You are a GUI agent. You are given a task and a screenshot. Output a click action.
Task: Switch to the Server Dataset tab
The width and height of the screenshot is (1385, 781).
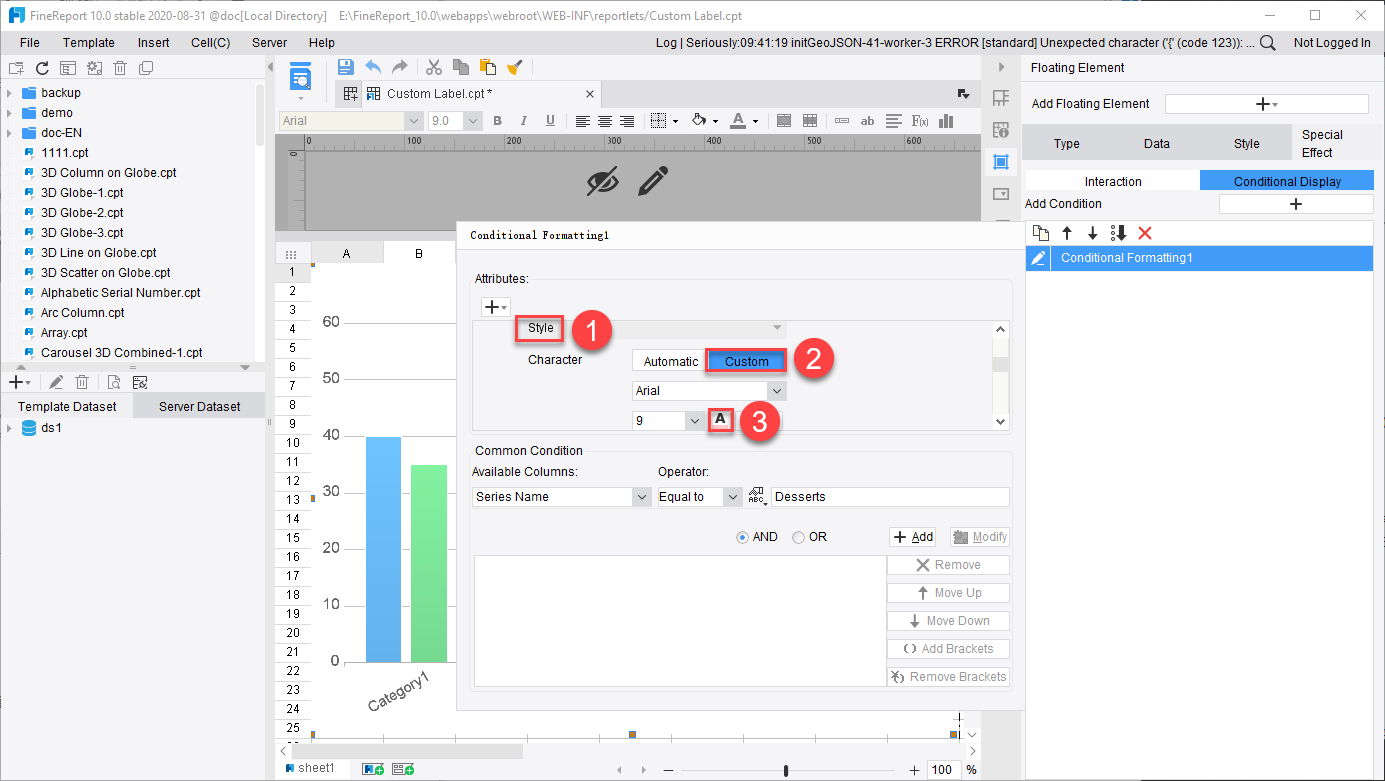(x=198, y=405)
